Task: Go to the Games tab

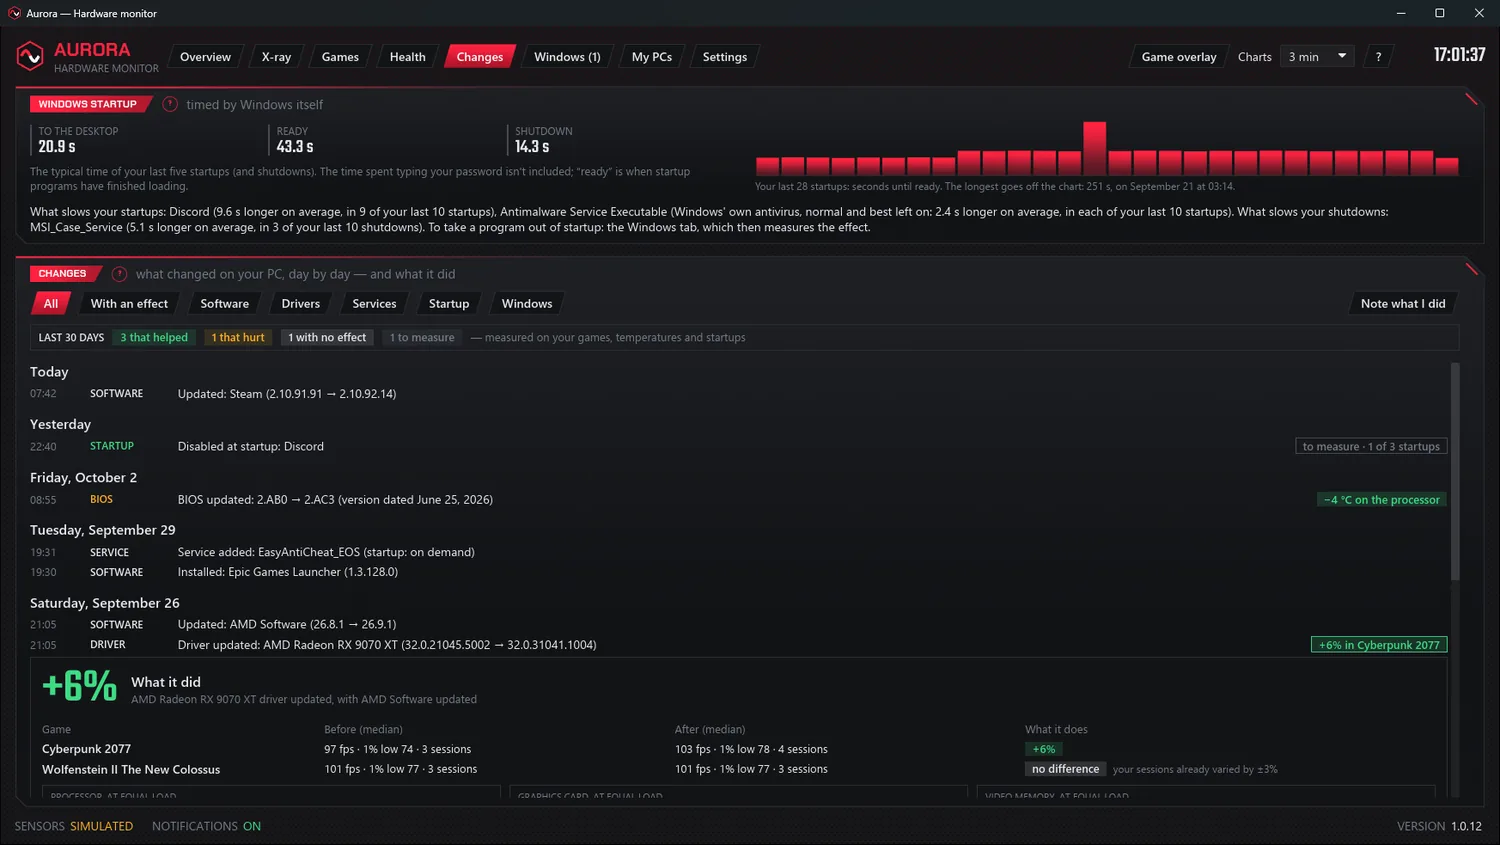Action: pyautogui.click(x=340, y=57)
